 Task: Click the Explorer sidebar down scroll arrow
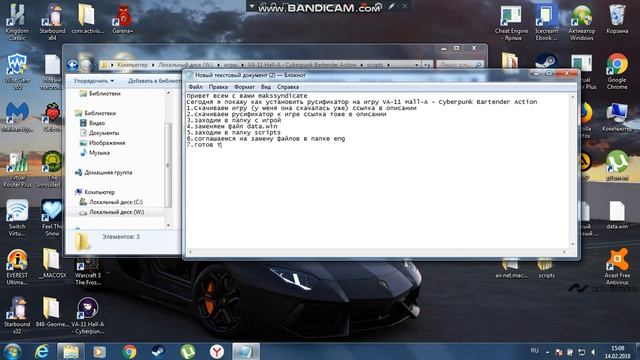168,225
